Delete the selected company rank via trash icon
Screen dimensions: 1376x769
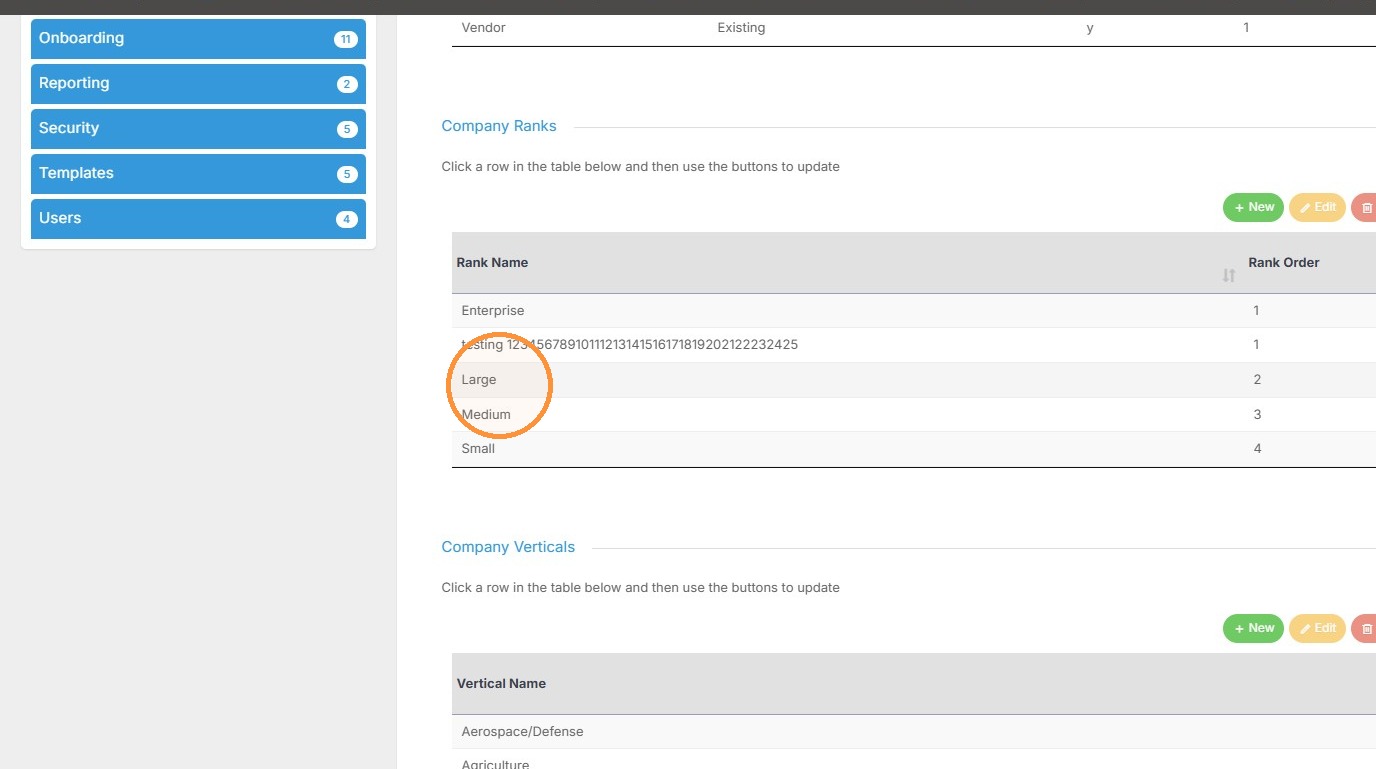point(1365,207)
